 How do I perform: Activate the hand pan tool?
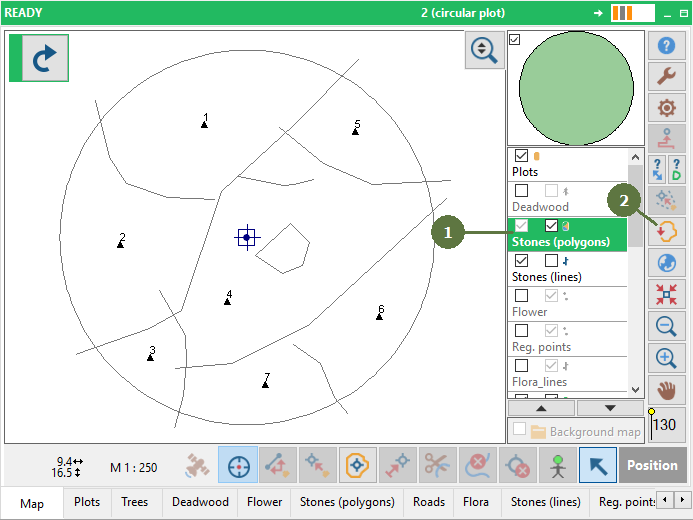pyautogui.click(x=666, y=391)
